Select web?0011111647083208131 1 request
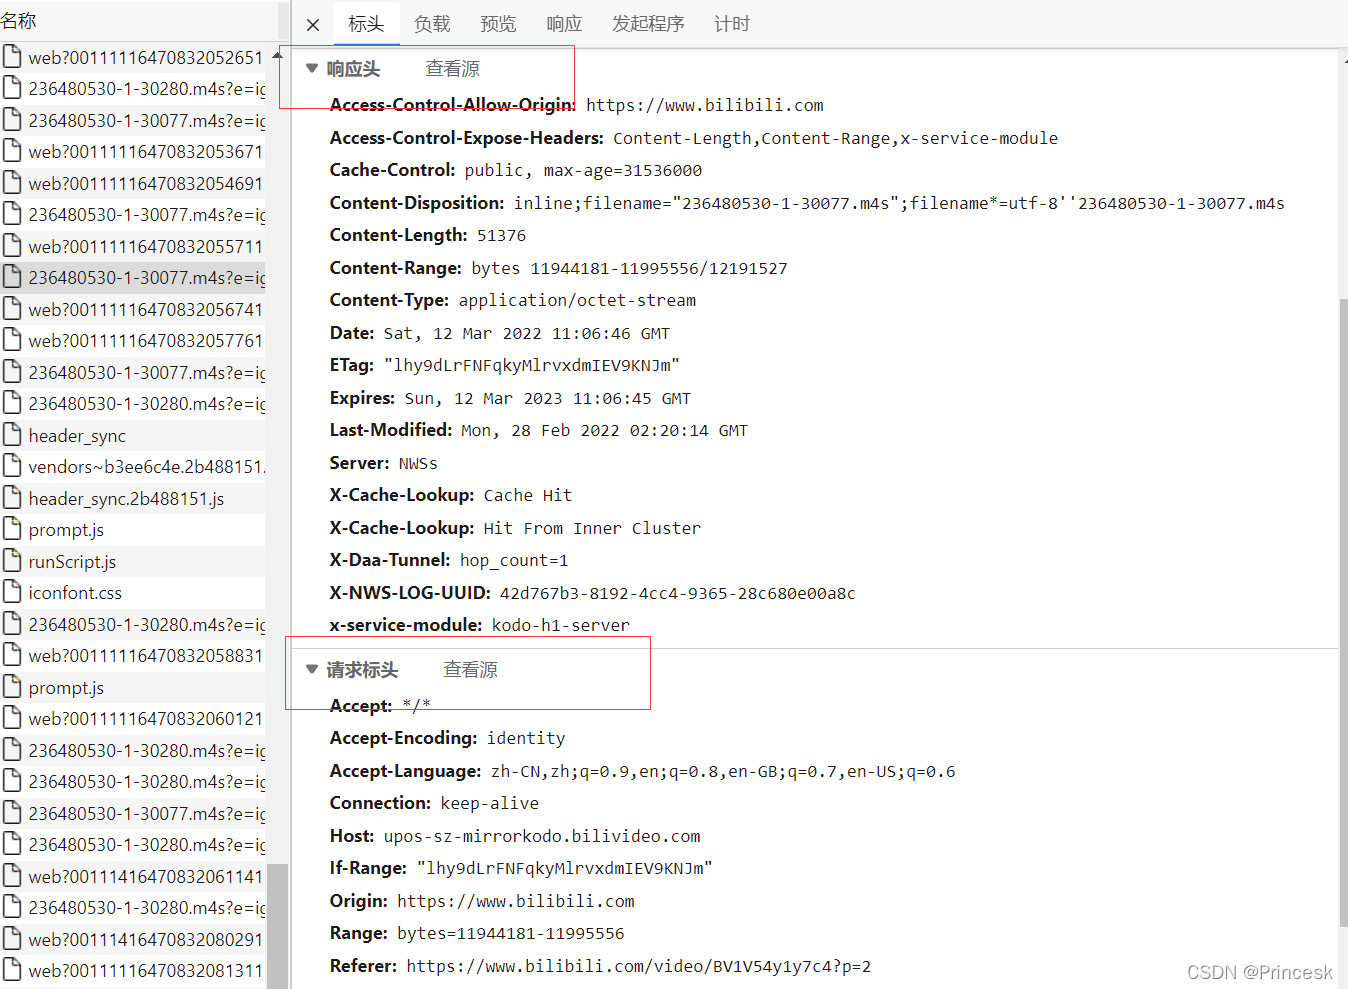 click(133, 970)
